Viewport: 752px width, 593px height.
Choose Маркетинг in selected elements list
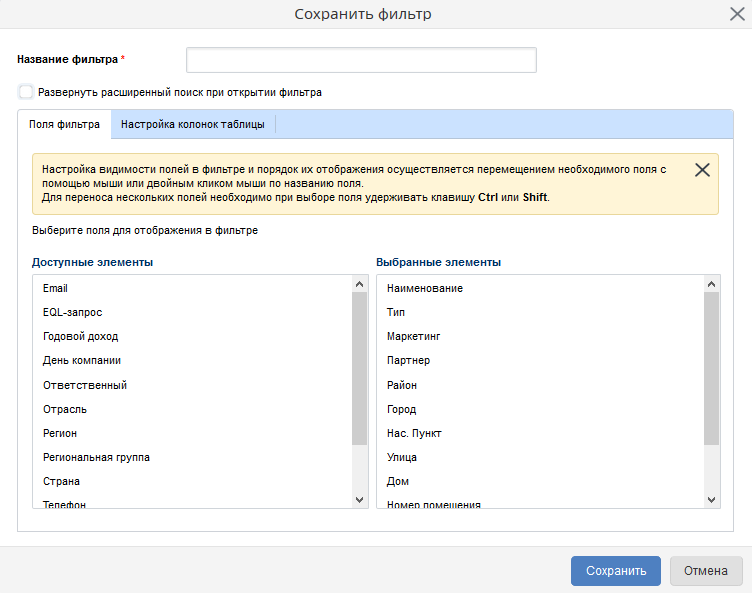414,336
